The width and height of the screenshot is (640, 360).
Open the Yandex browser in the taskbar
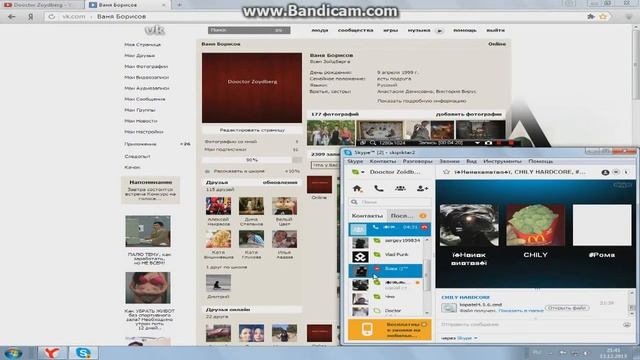[51, 353]
